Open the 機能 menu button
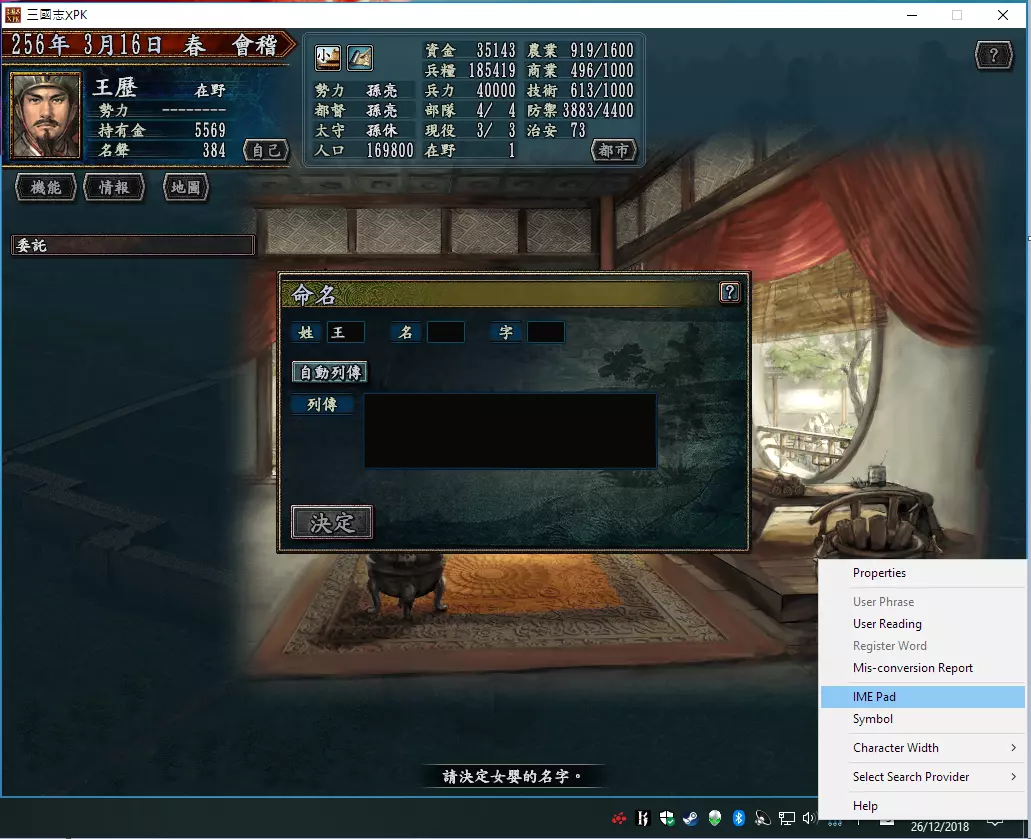Viewport: 1031px width, 839px height. pyautogui.click(x=45, y=188)
